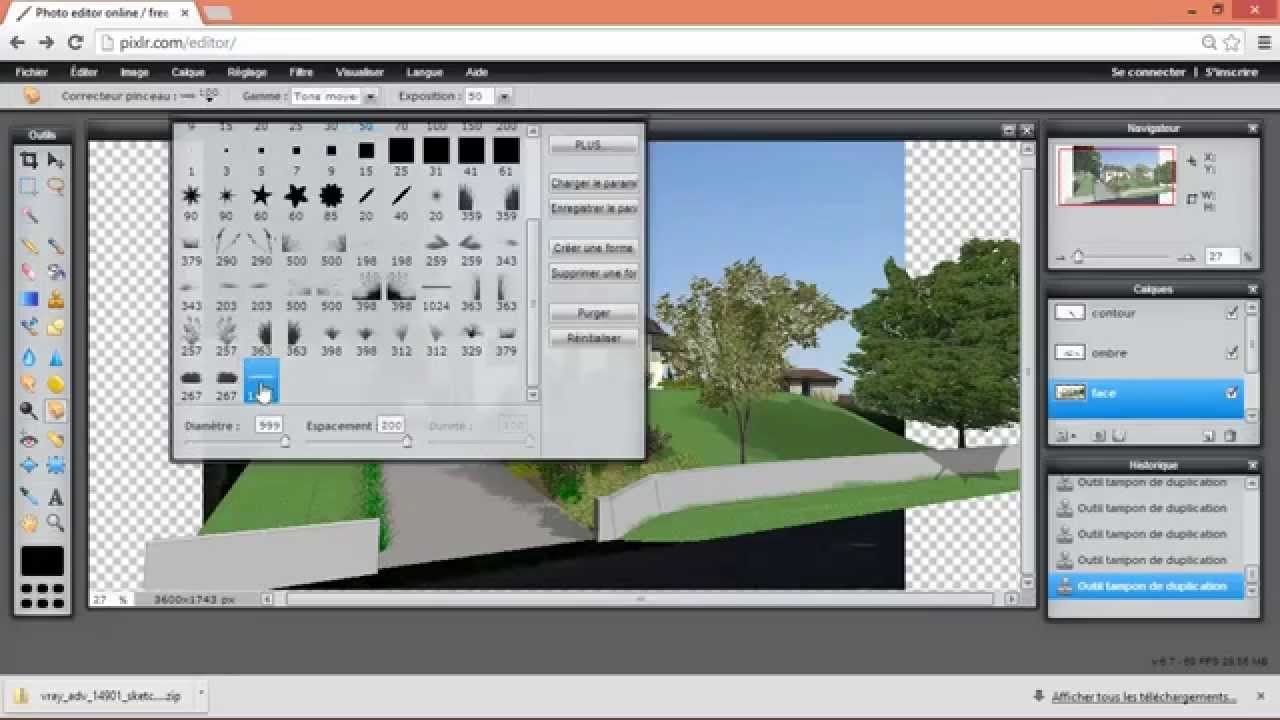
Task: Select the Brush tool
Action: [56, 245]
